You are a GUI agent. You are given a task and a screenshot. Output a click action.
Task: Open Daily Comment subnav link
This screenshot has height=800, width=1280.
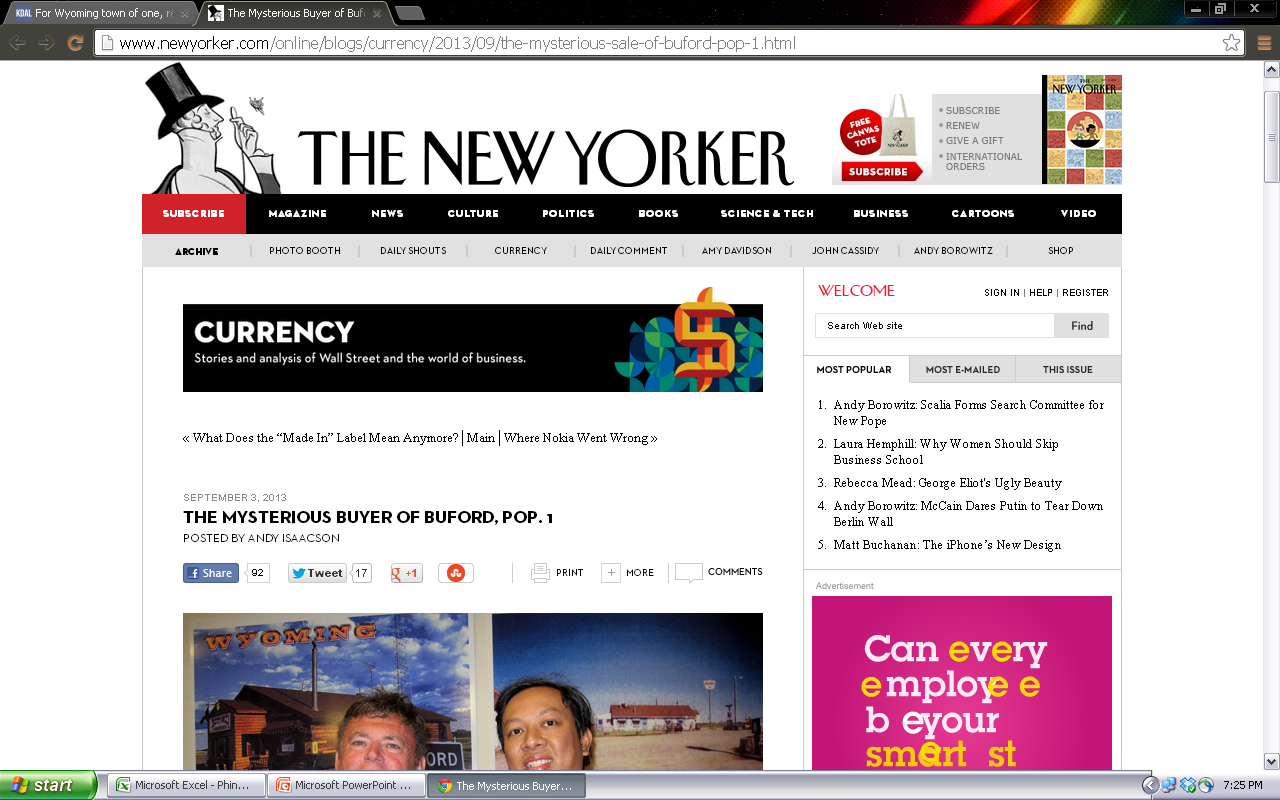[x=629, y=251]
